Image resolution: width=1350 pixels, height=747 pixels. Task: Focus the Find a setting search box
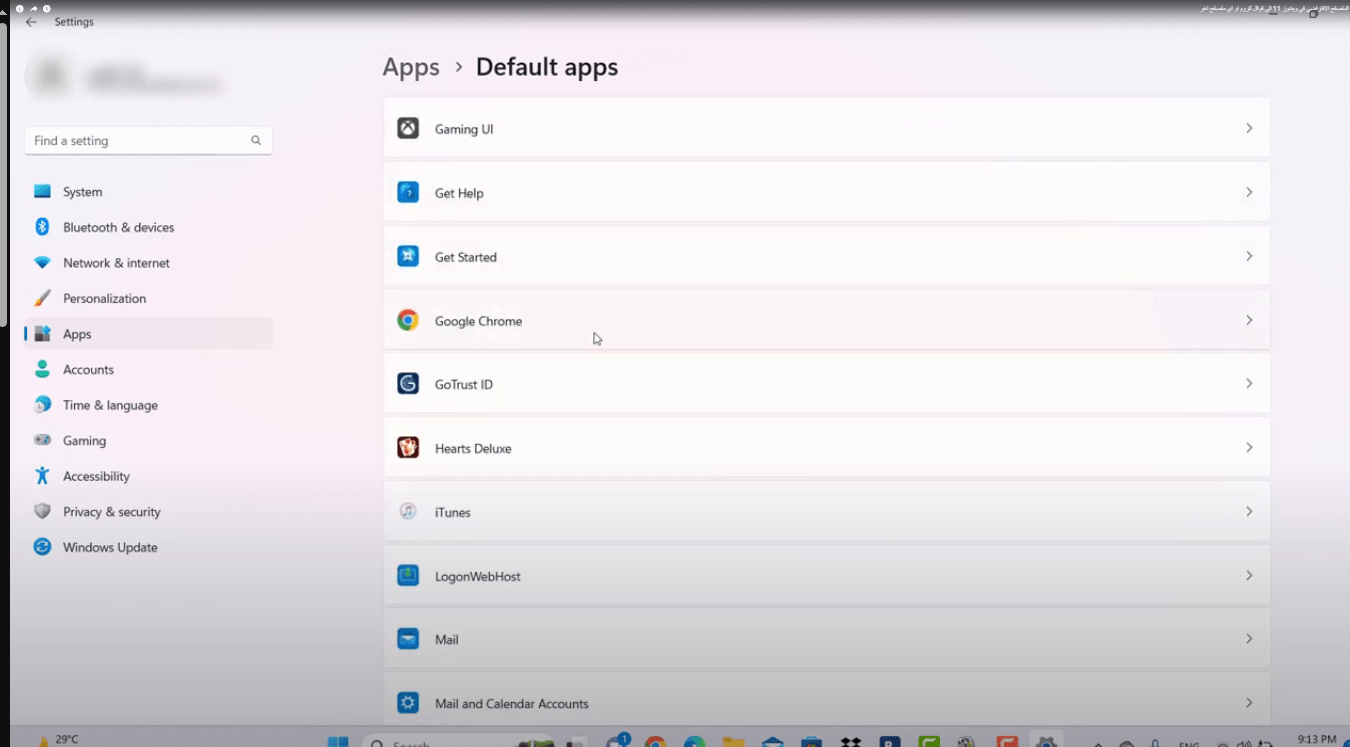pos(148,141)
